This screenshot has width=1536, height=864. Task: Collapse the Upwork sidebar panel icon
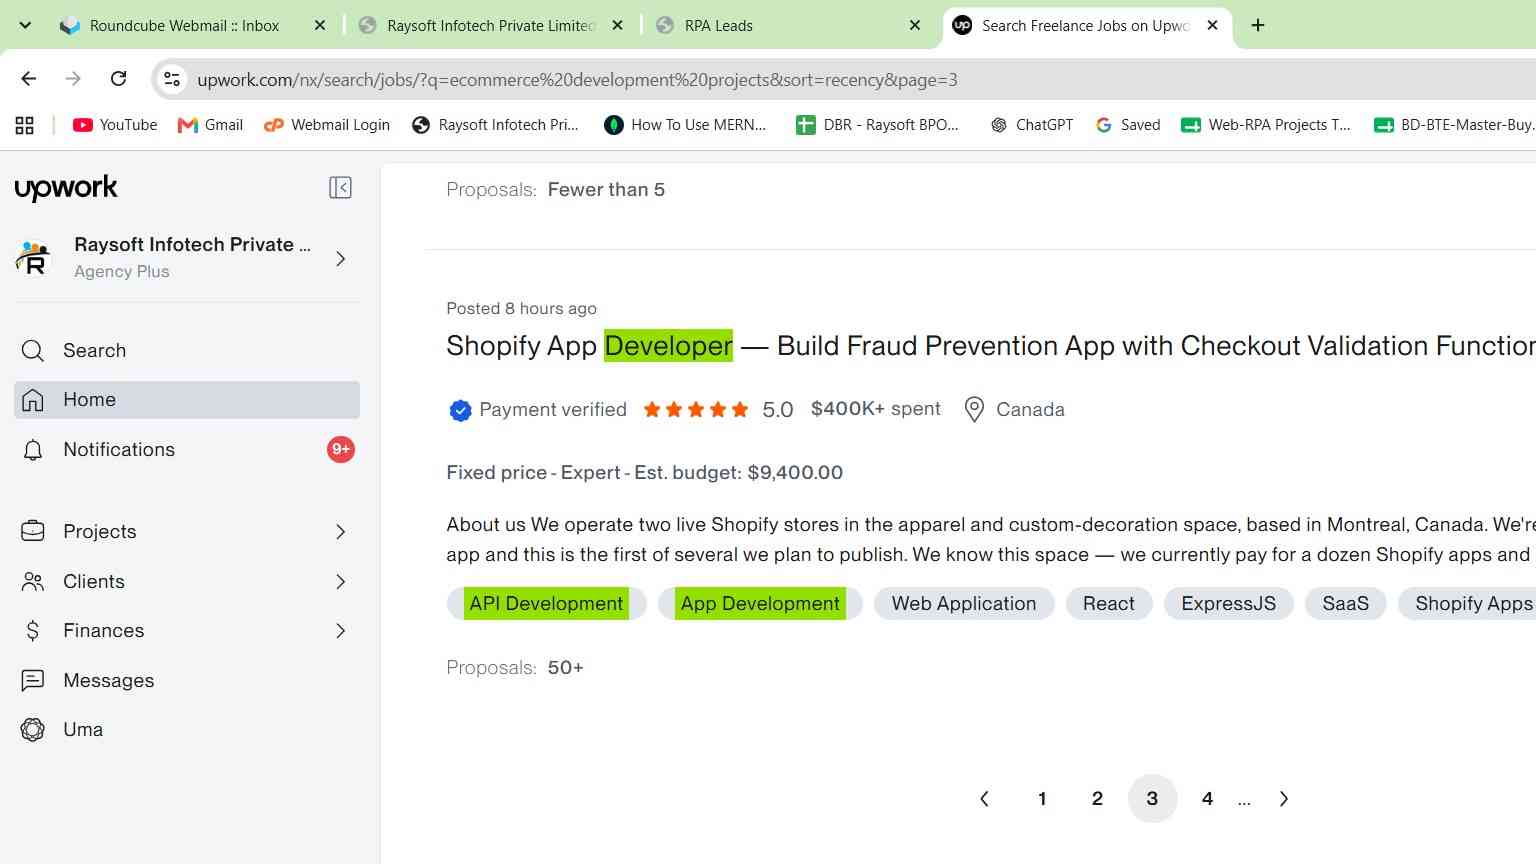[340, 188]
